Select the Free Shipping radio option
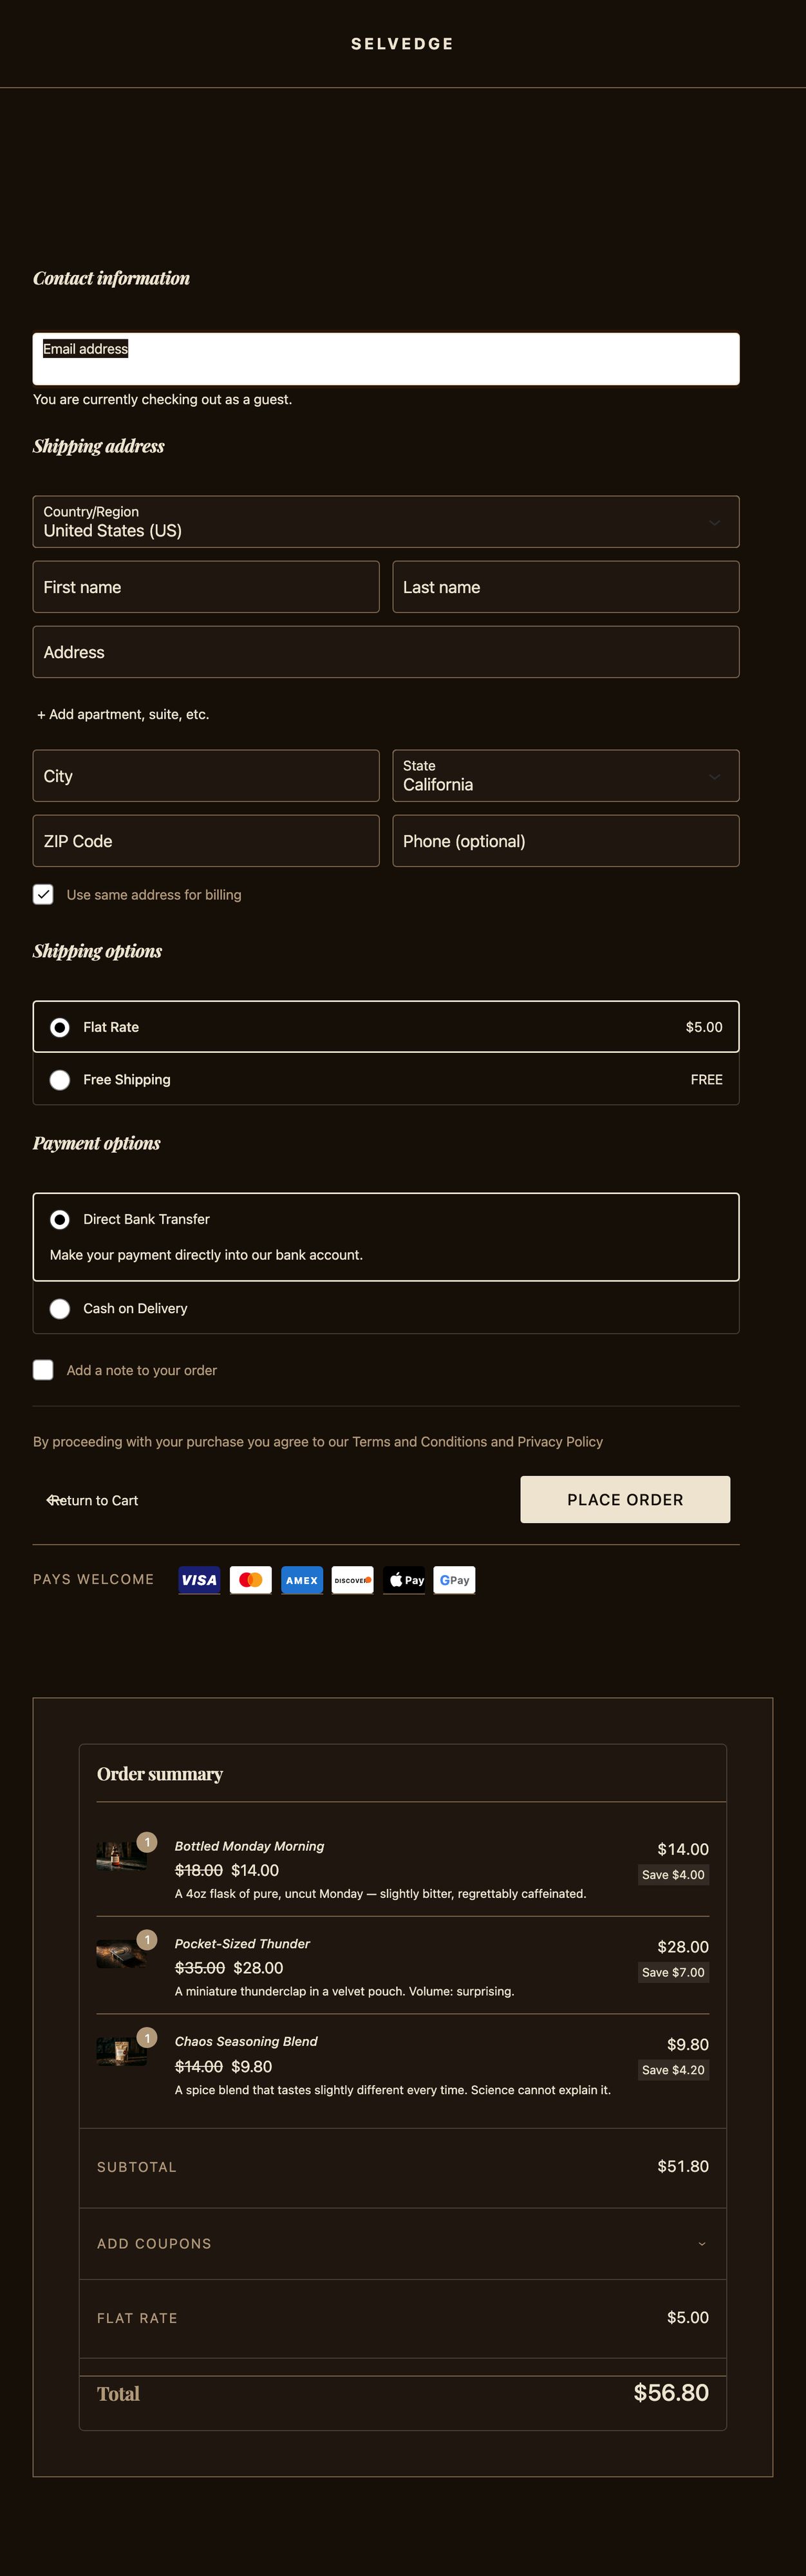This screenshot has height=2576, width=806. click(60, 1080)
